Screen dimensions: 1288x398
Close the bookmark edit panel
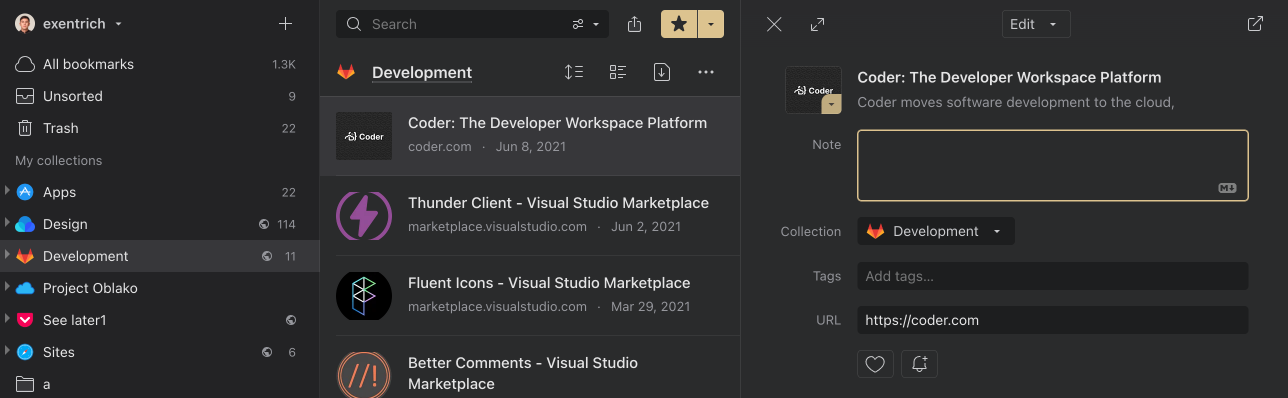coord(774,24)
